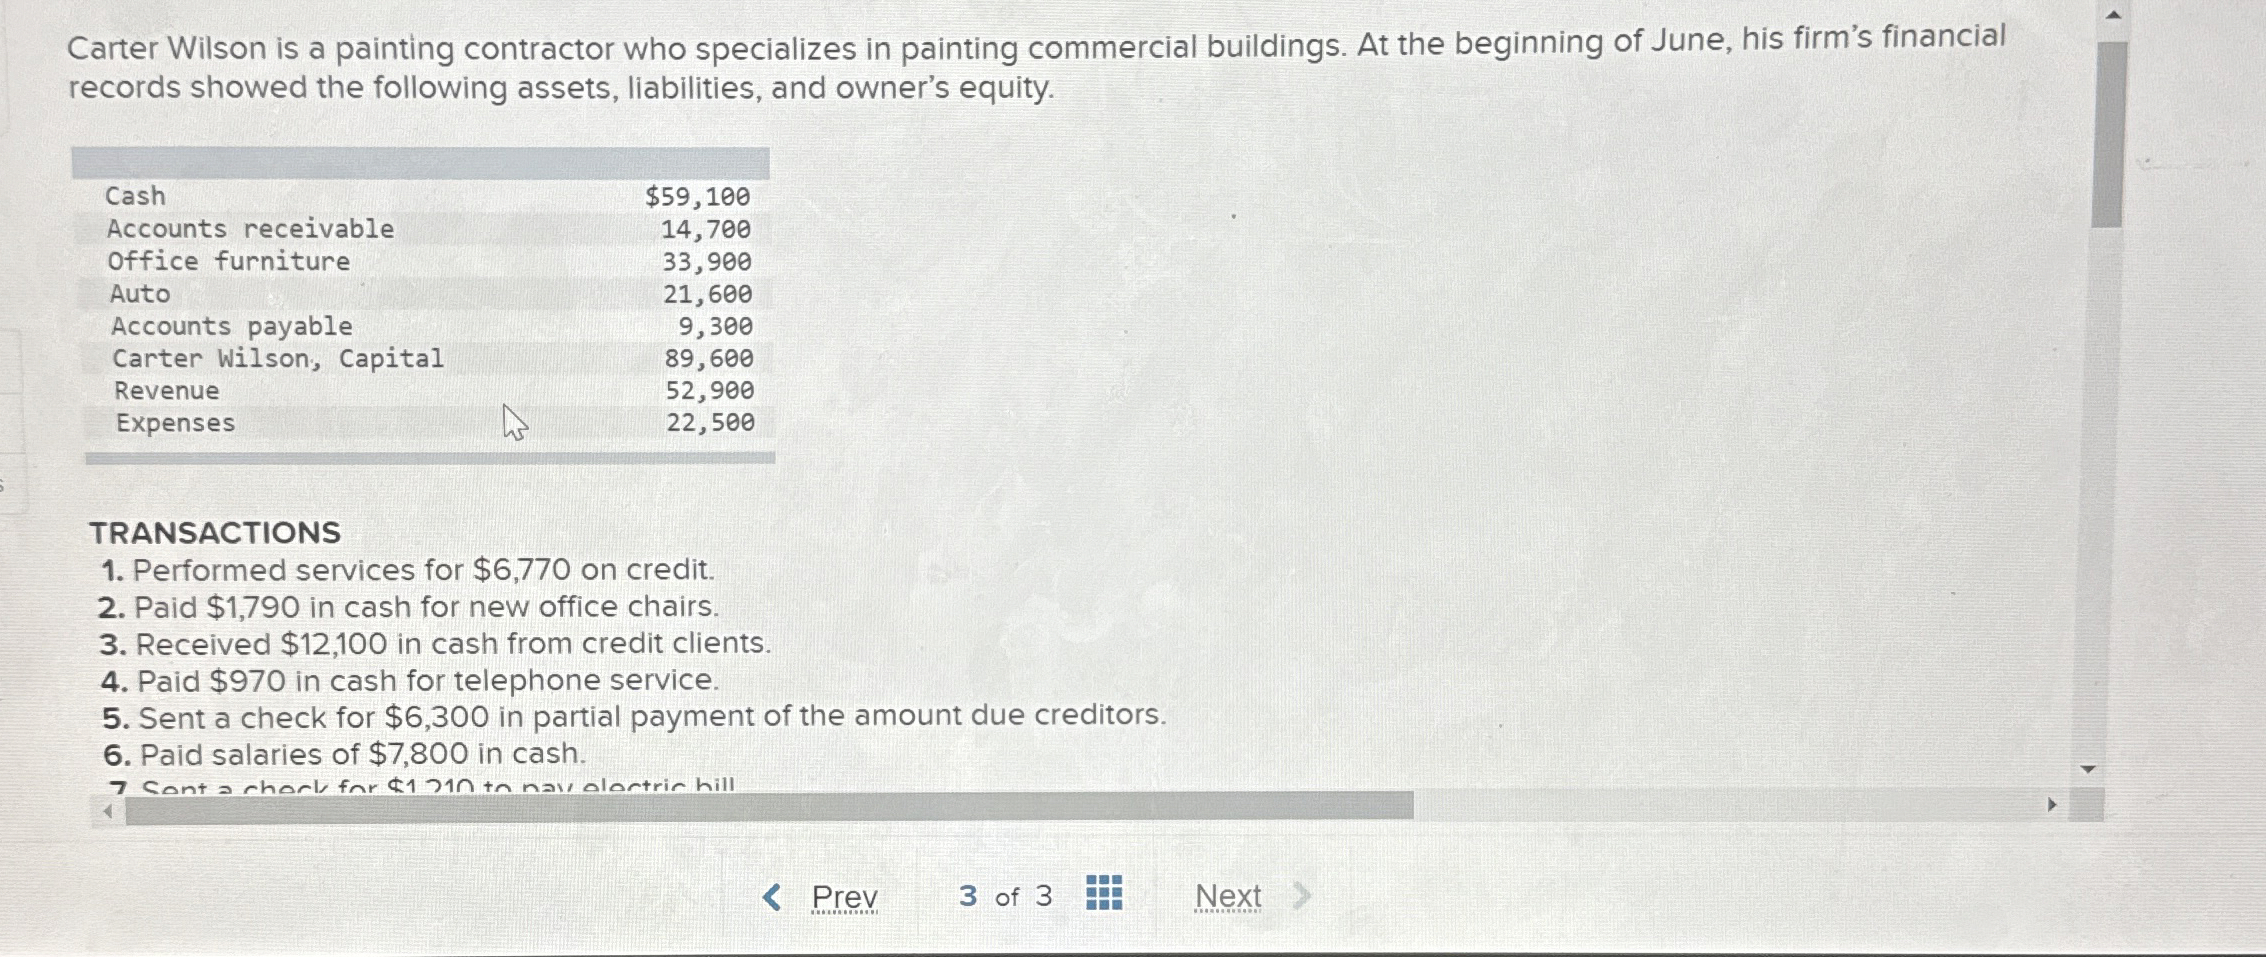Viewport: 2266px width, 957px height.
Task: Click the '3 of 3' page indicator
Action: pyautogui.click(x=1004, y=895)
